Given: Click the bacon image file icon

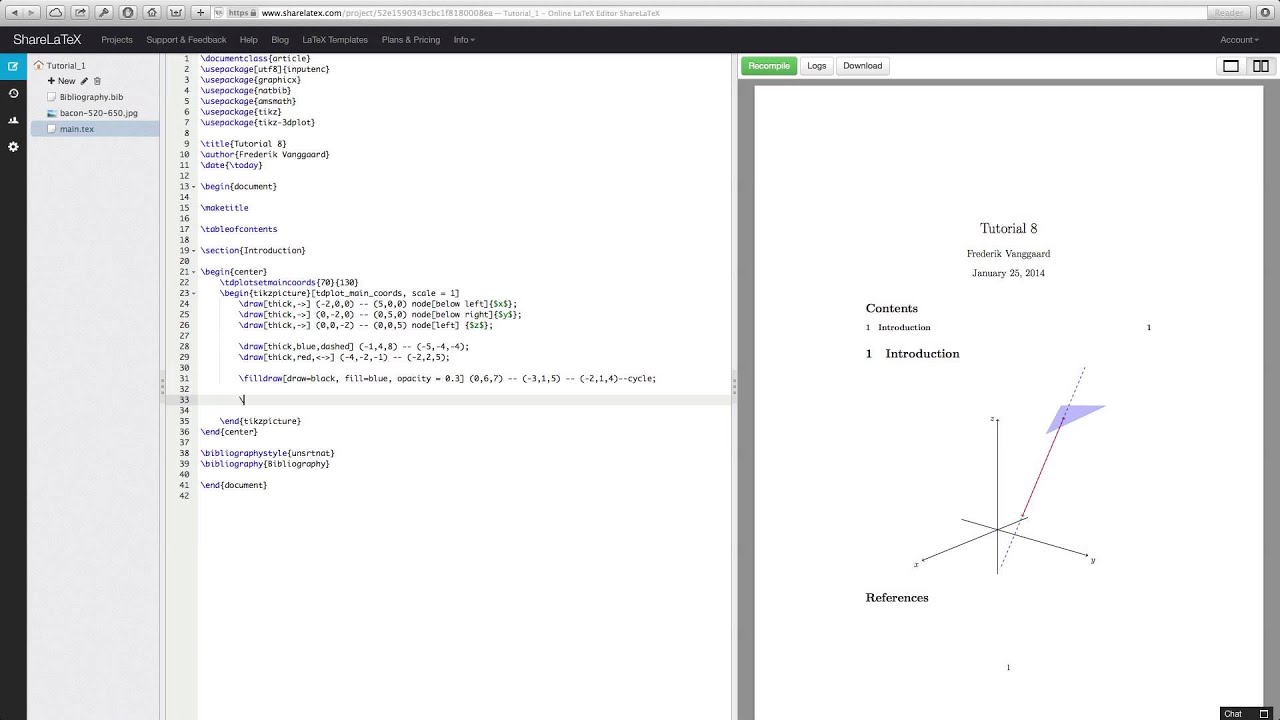Looking at the screenshot, I should pos(51,113).
